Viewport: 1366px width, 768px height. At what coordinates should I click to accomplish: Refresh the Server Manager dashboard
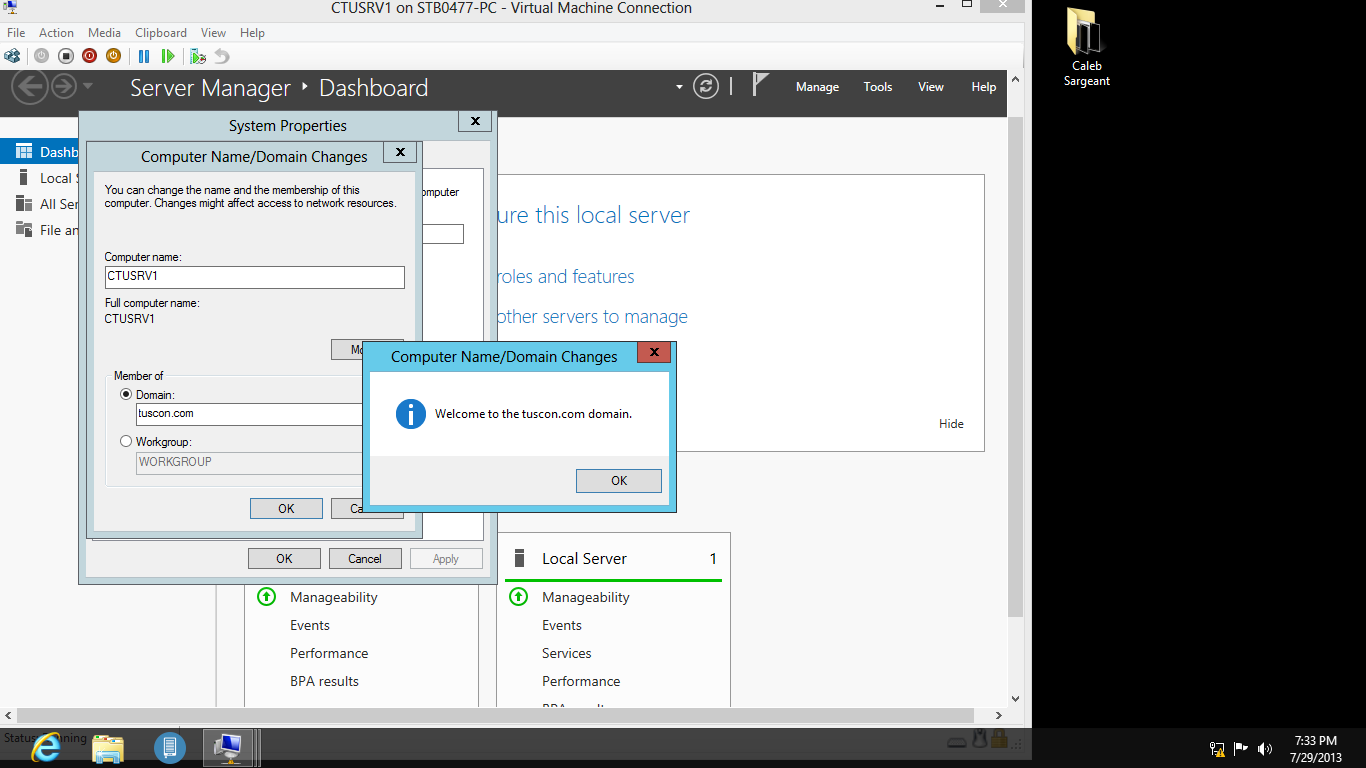pyautogui.click(x=706, y=87)
